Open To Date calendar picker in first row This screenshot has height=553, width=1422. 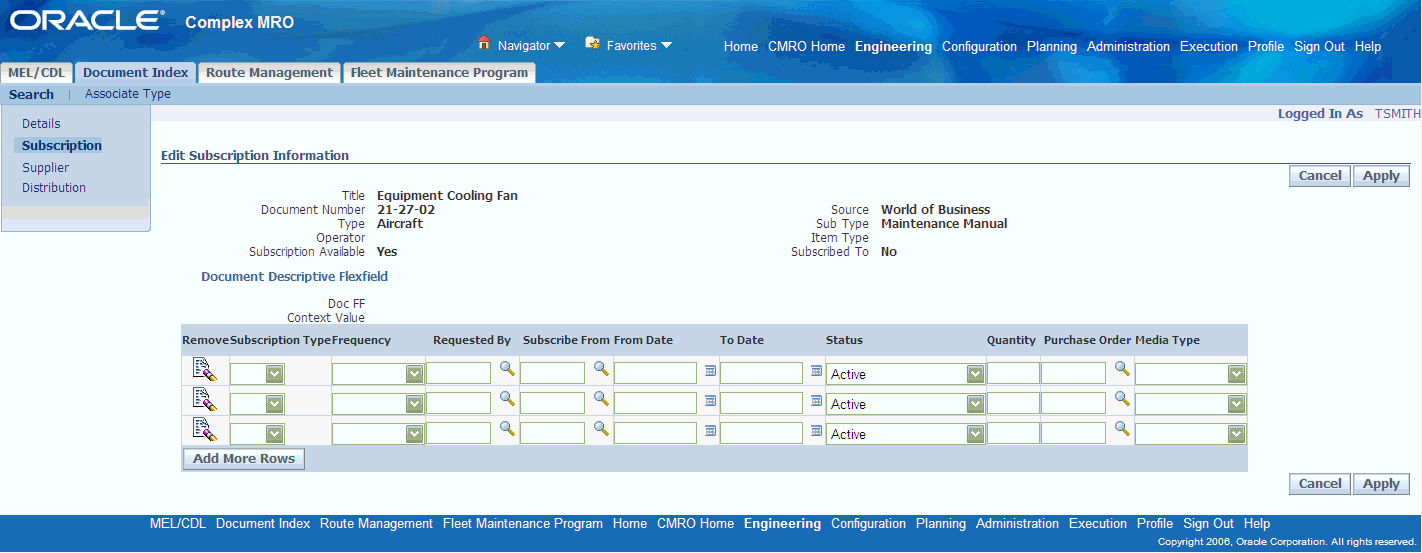(816, 370)
